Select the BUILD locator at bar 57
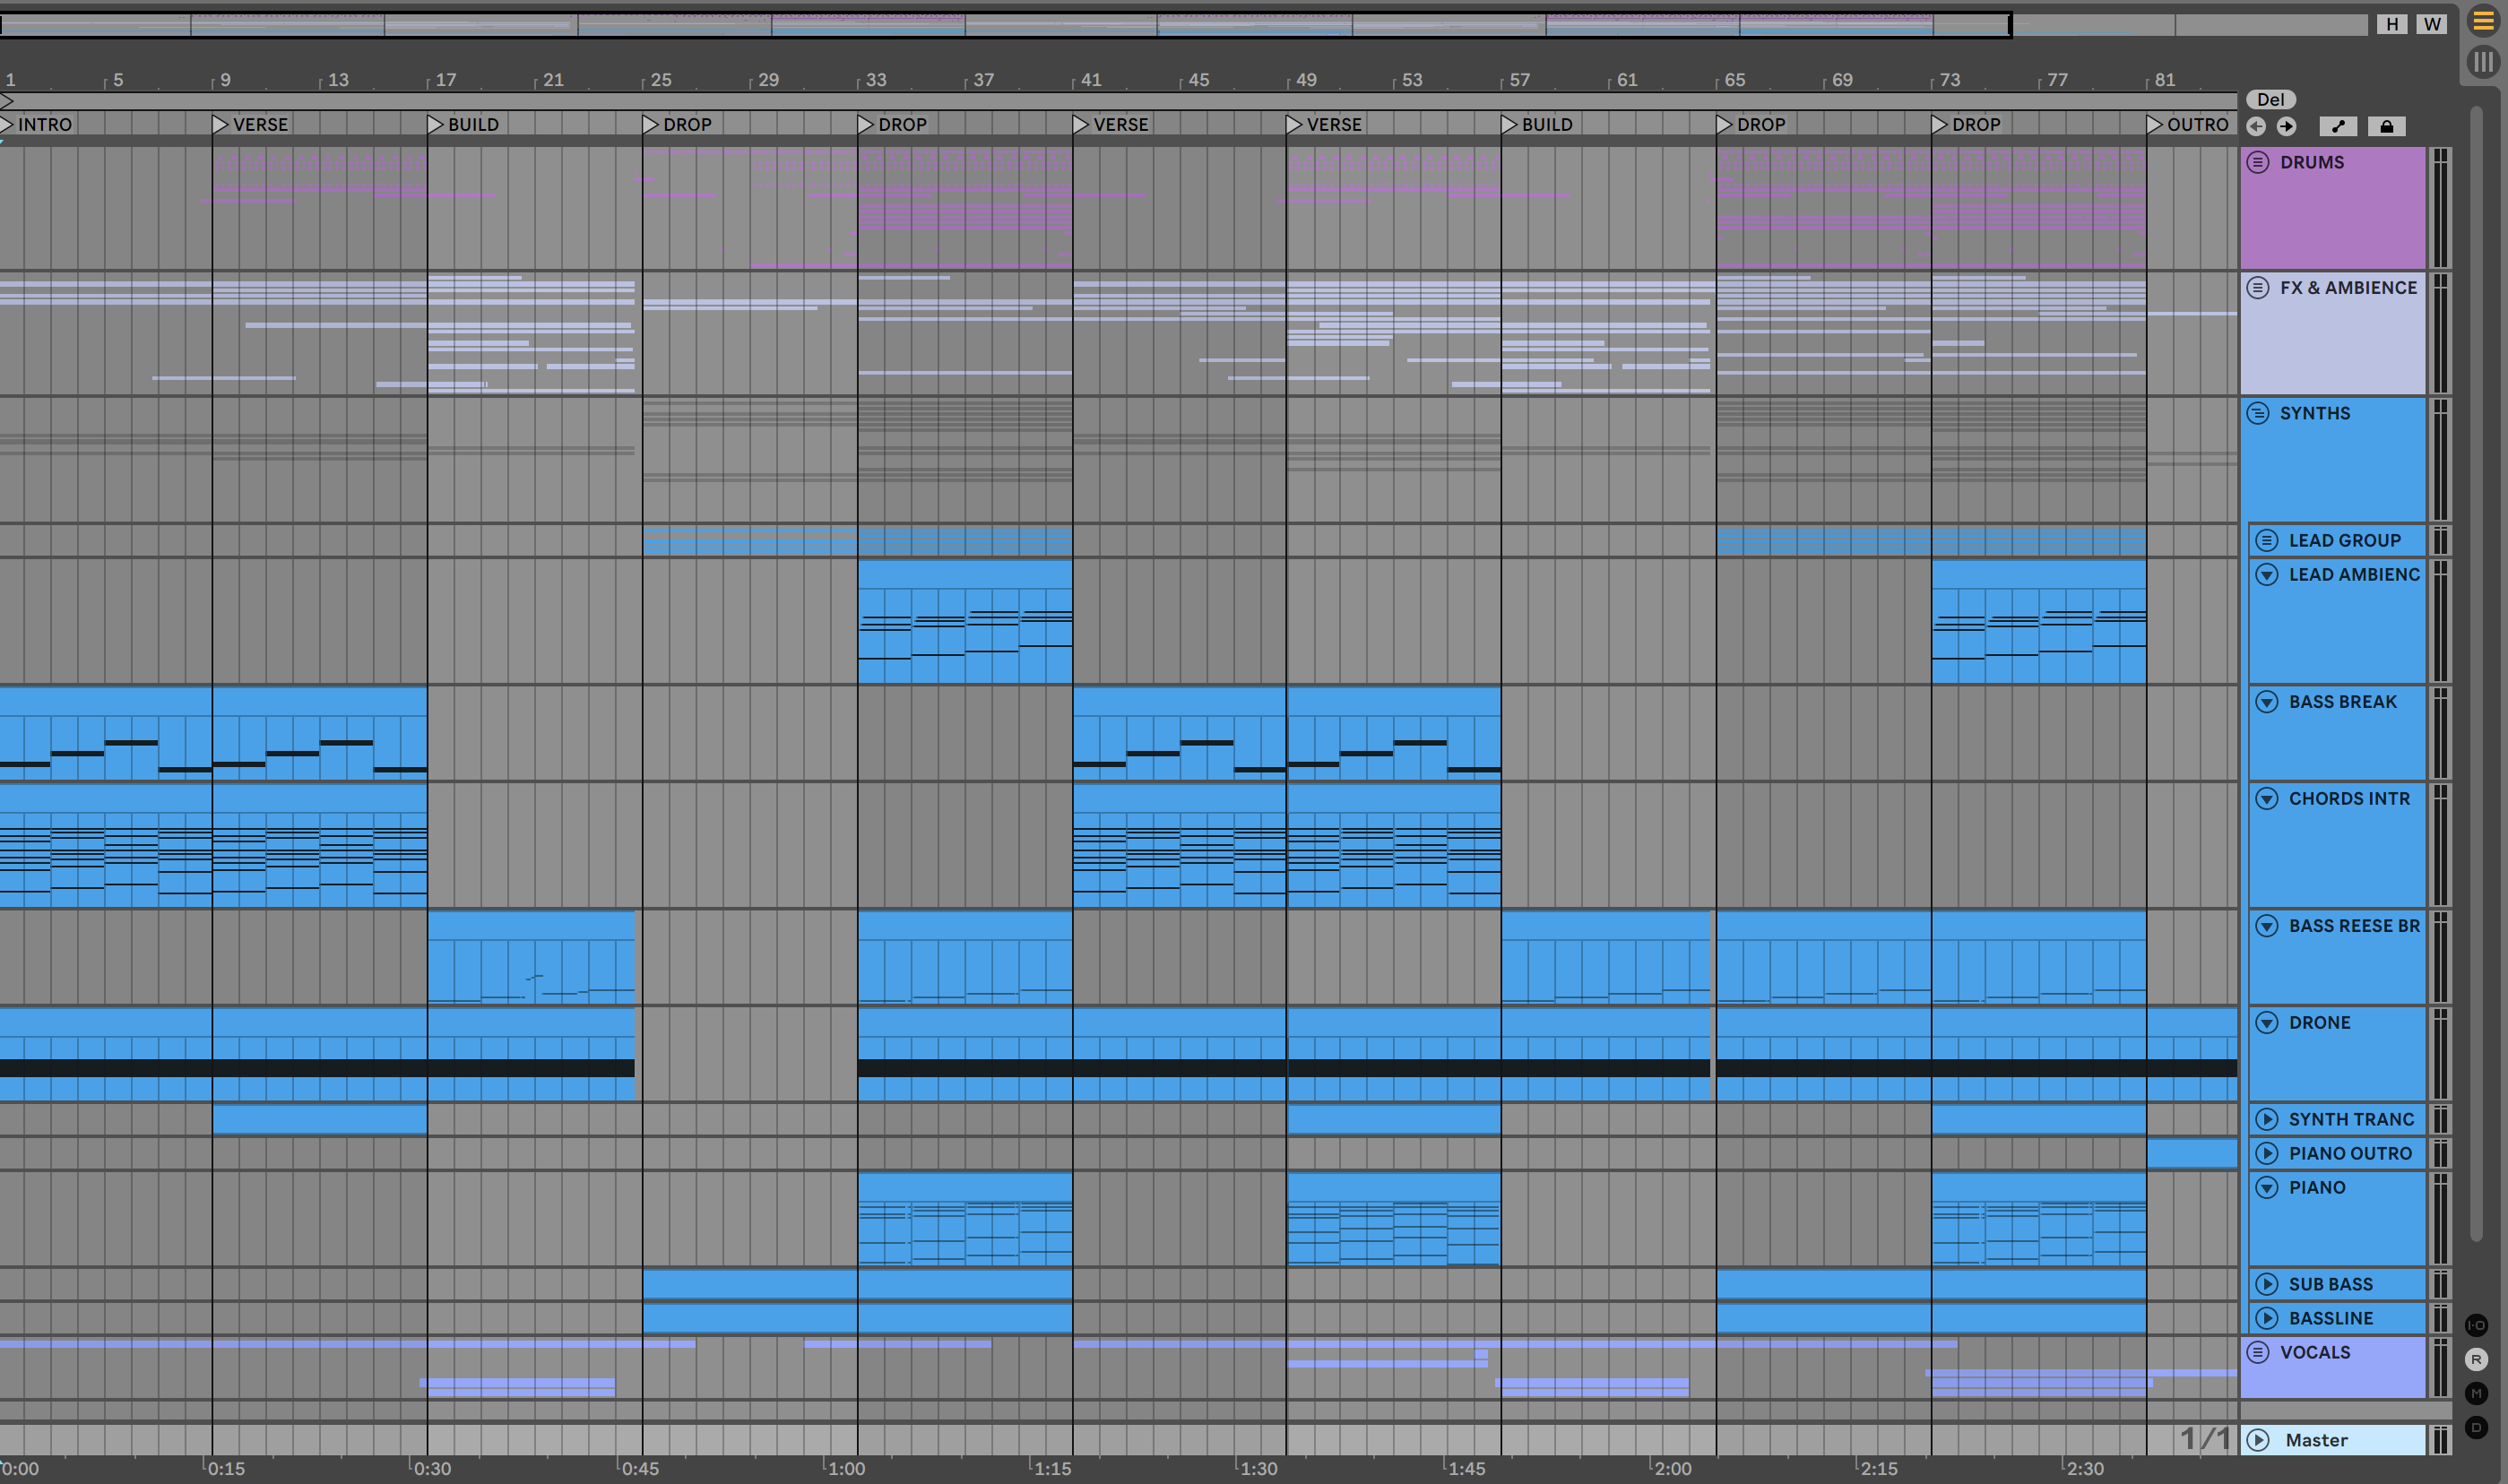The height and width of the screenshot is (1484, 2508). coord(1538,124)
